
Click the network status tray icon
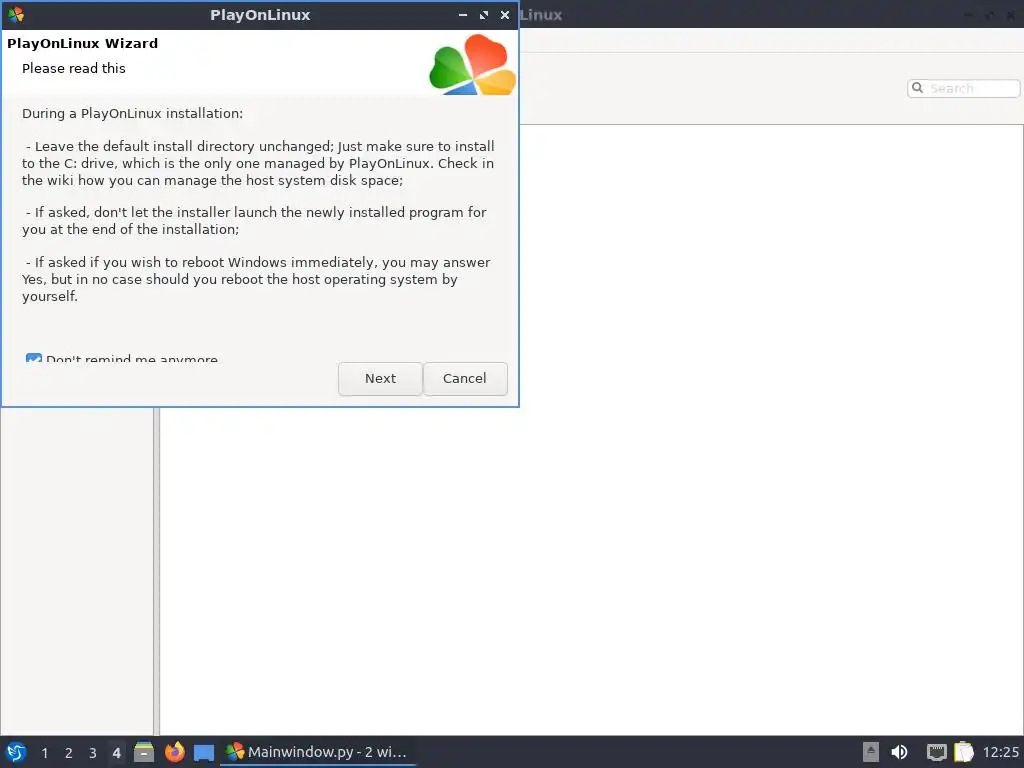(x=936, y=752)
